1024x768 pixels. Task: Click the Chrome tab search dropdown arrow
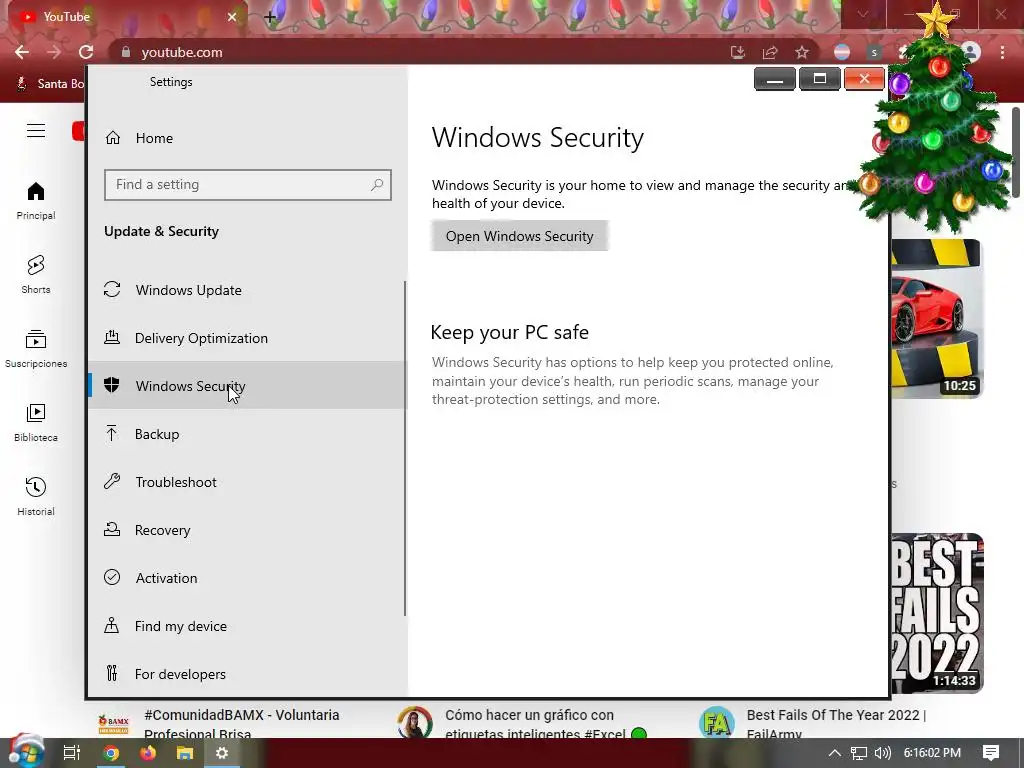(x=863, y=14)
